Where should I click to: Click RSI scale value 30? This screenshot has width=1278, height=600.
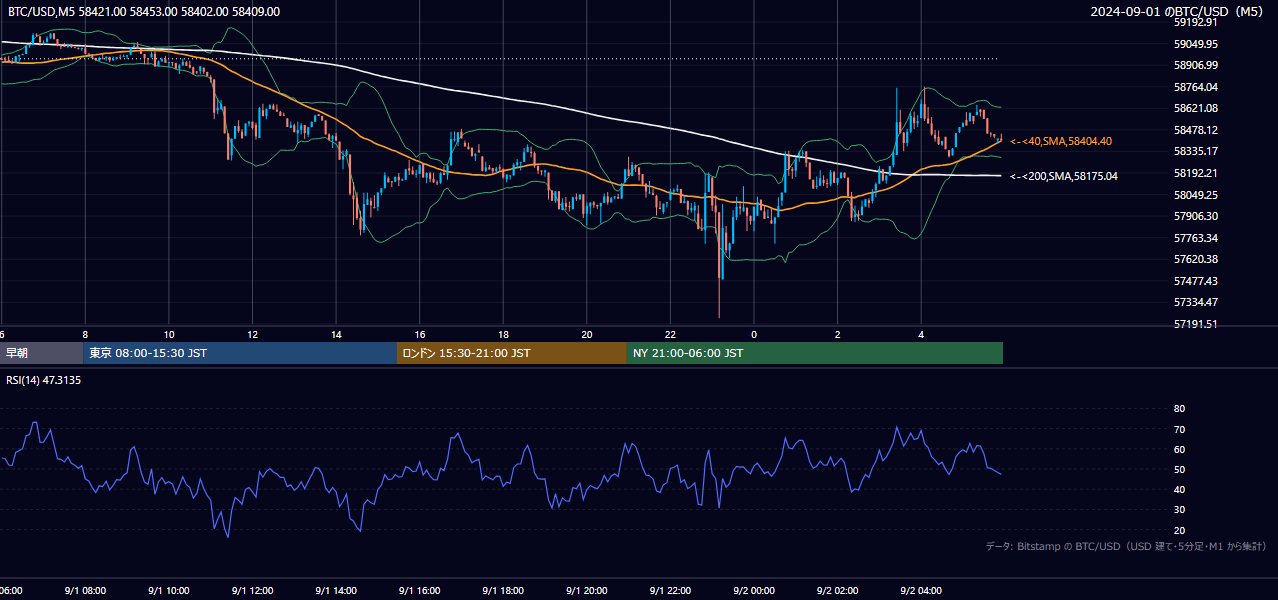[1179, 510]
